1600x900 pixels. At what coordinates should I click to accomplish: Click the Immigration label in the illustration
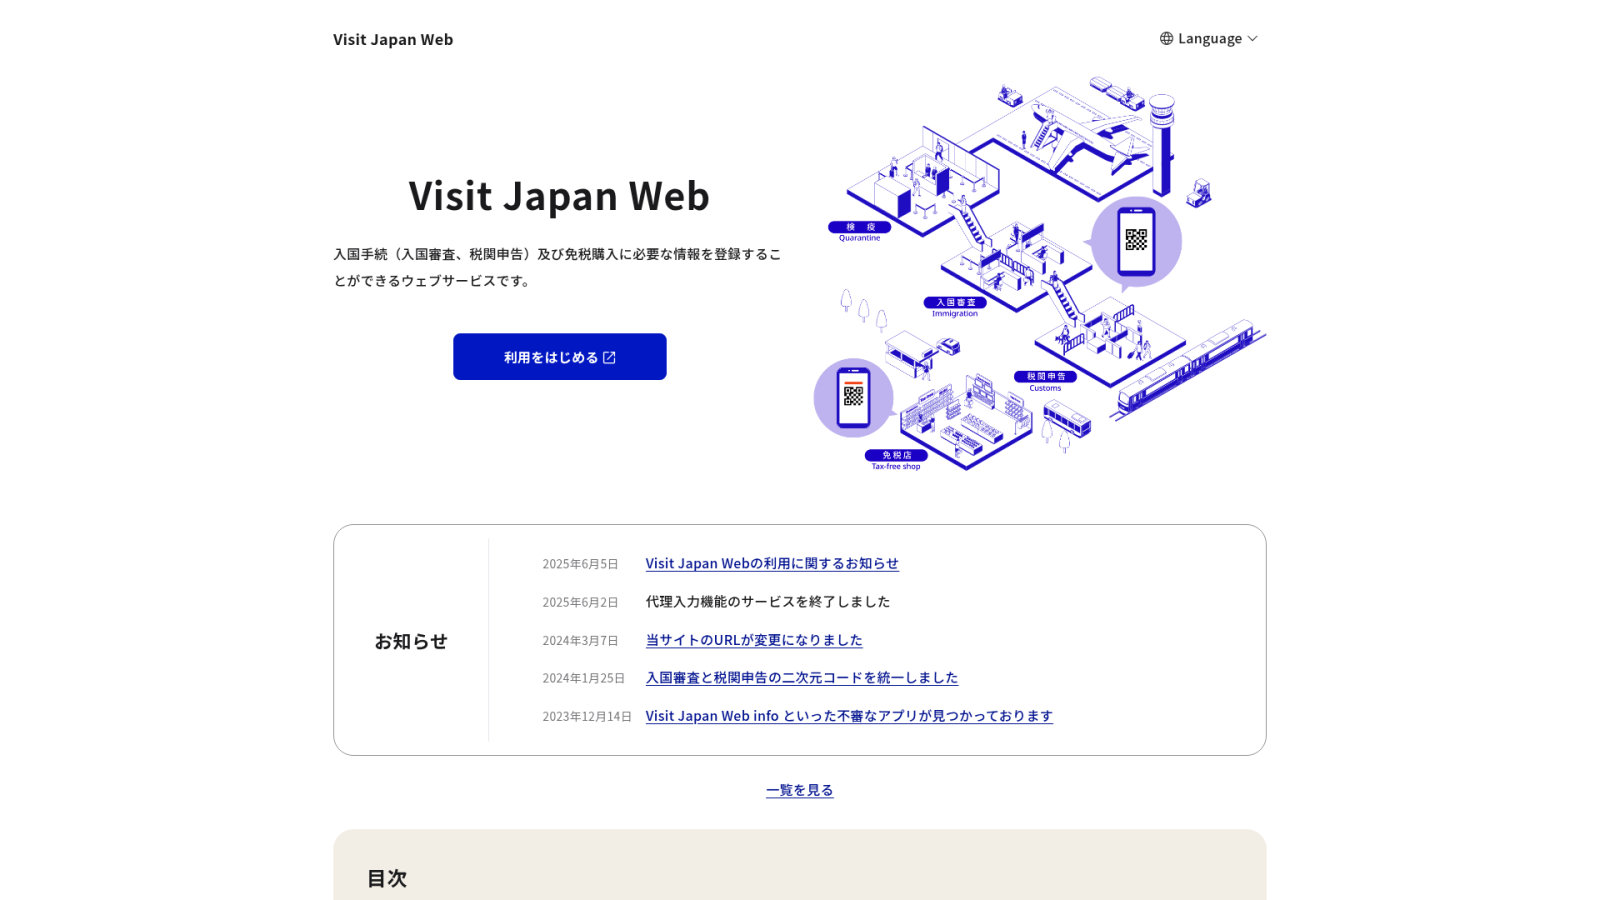[x=955, y=307]
